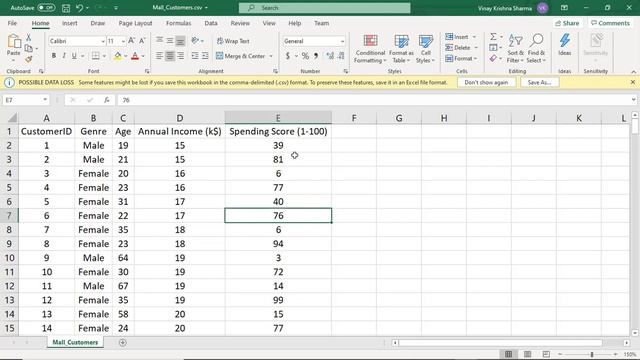Click the Merge & Center button

[240, 56]
